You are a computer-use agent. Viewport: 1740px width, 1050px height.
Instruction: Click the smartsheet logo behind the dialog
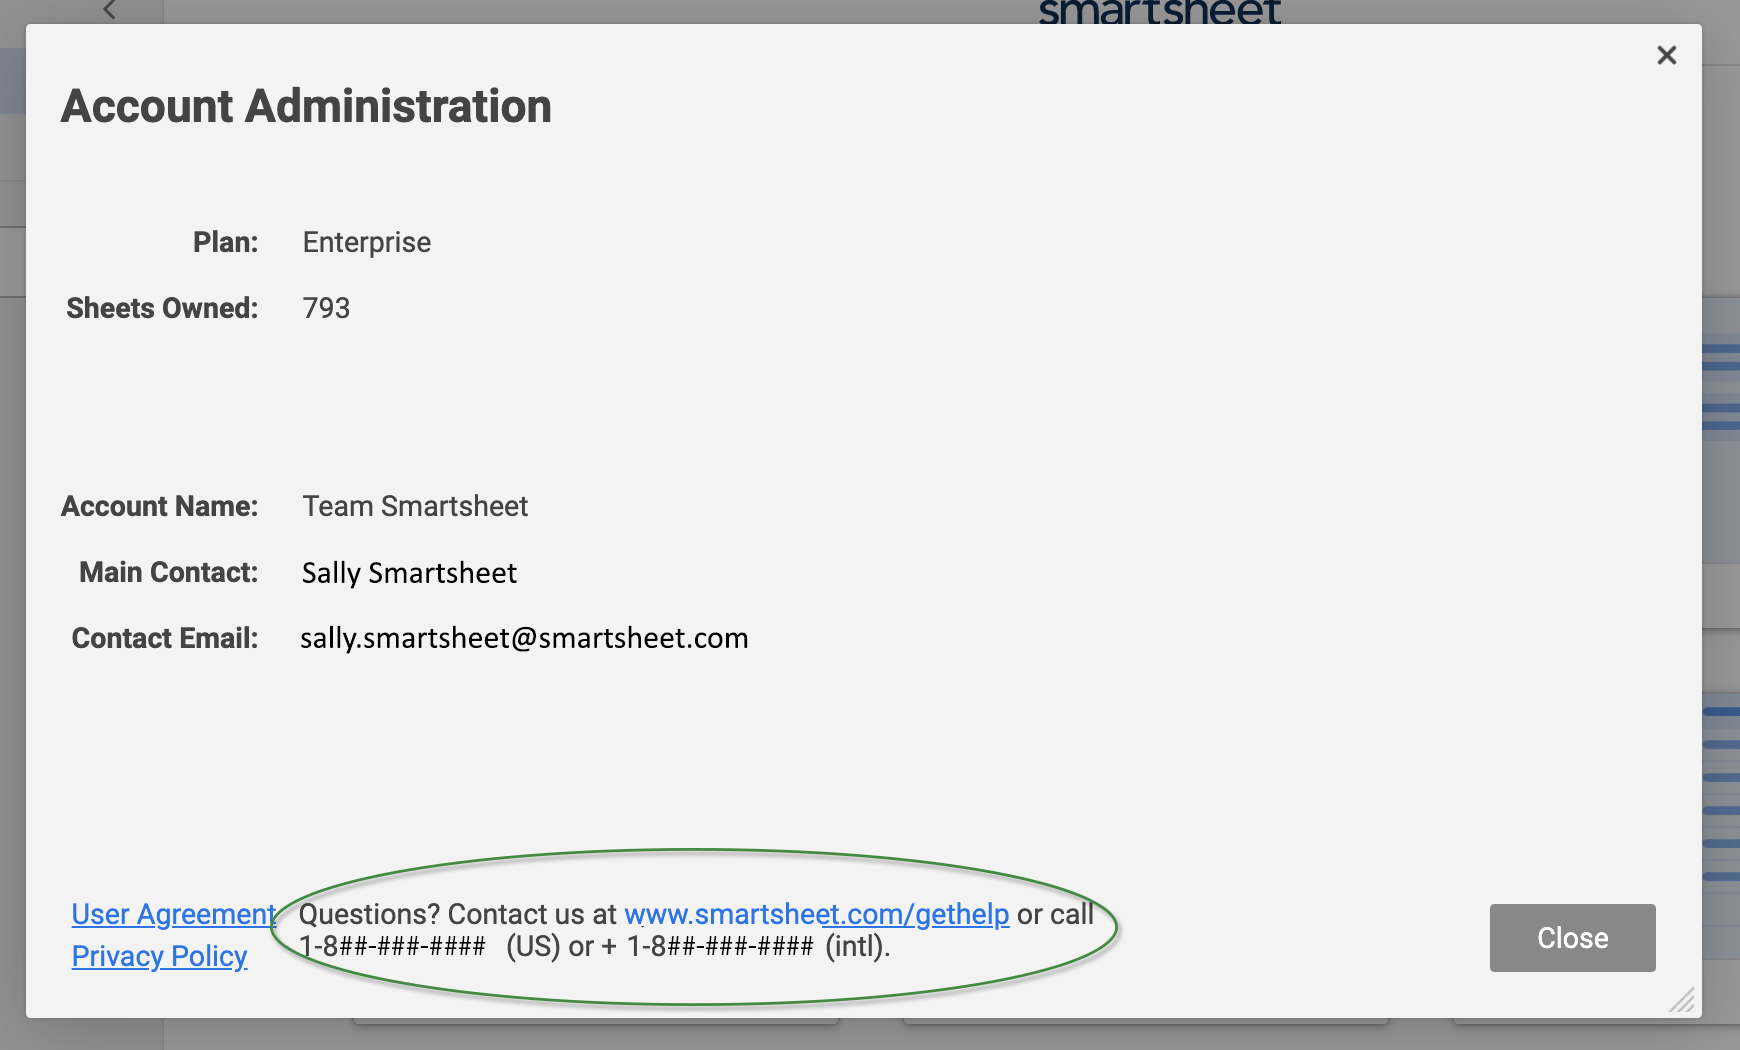[1159, 11]
